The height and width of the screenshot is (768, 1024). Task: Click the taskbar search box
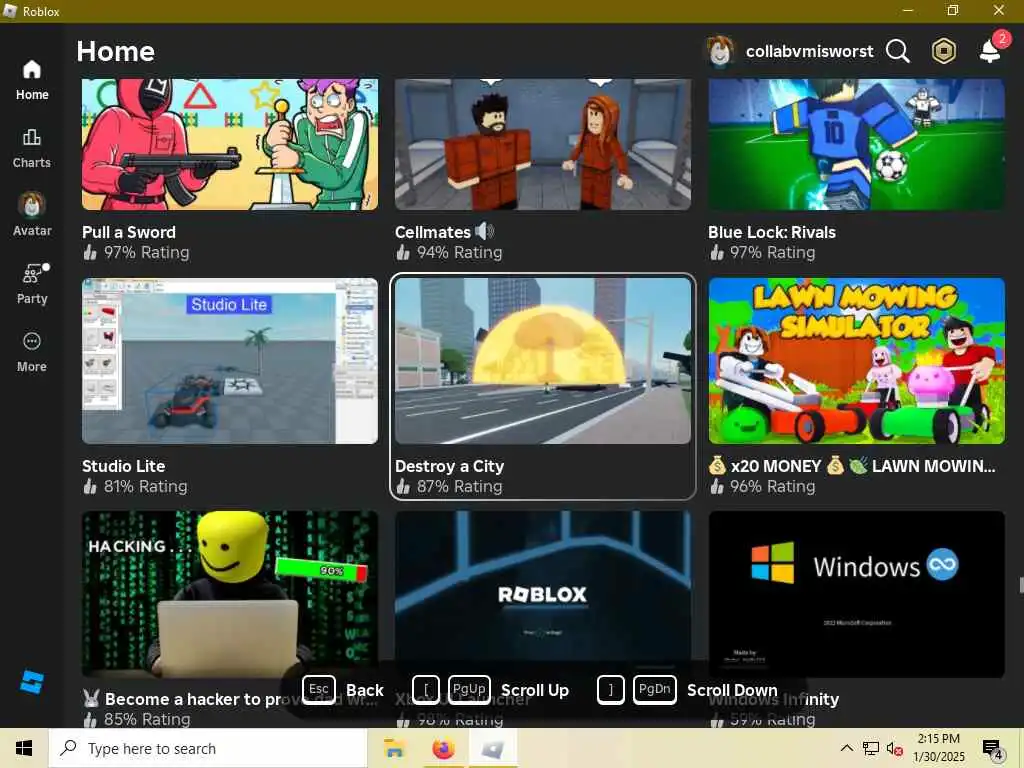(208, 748)
